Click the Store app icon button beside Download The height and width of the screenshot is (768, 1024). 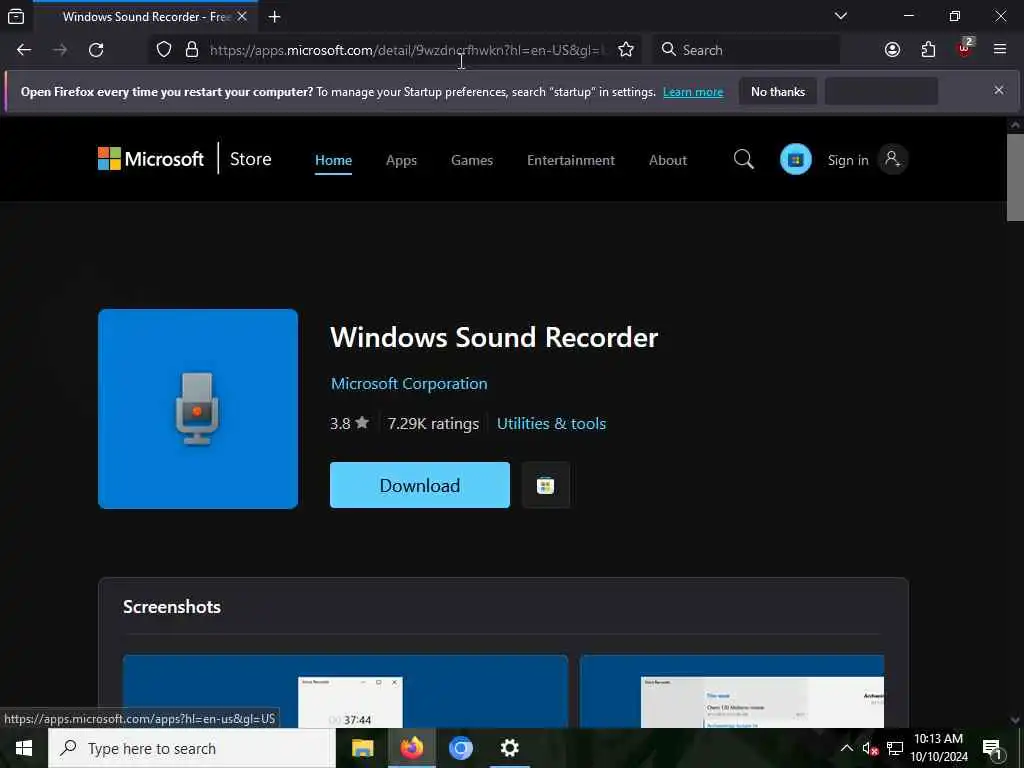pyautogui.click(x=545, y=485)
